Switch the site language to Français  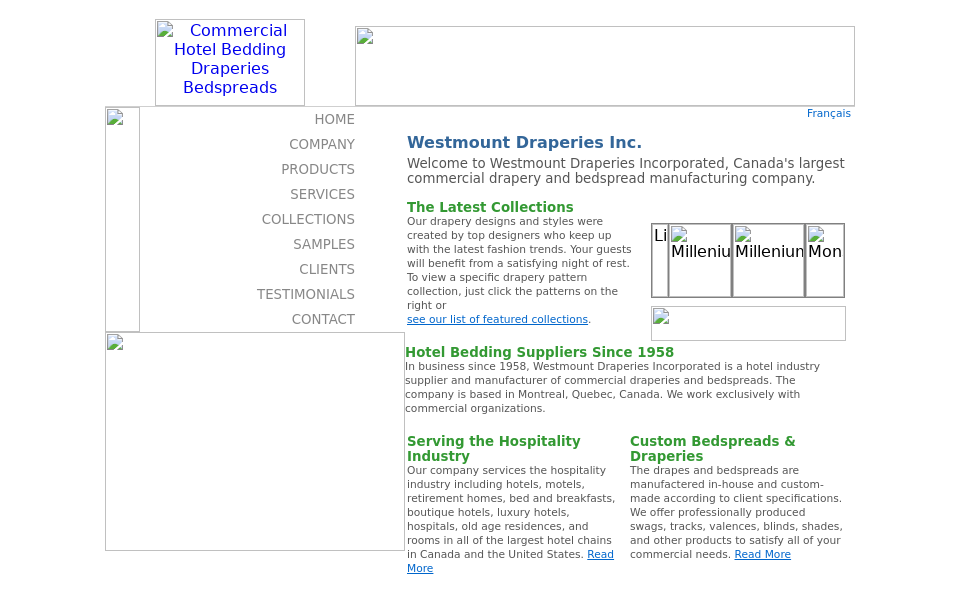(828, 113)
